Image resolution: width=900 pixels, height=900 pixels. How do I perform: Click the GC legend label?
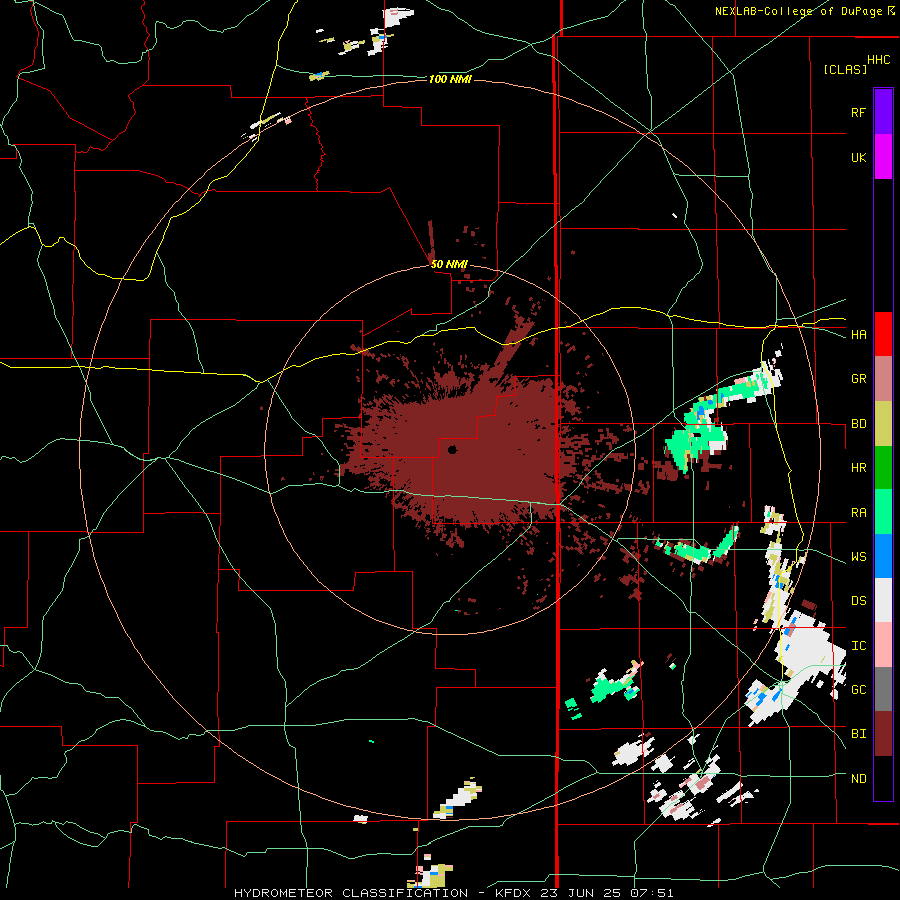[x=858, y=690]
